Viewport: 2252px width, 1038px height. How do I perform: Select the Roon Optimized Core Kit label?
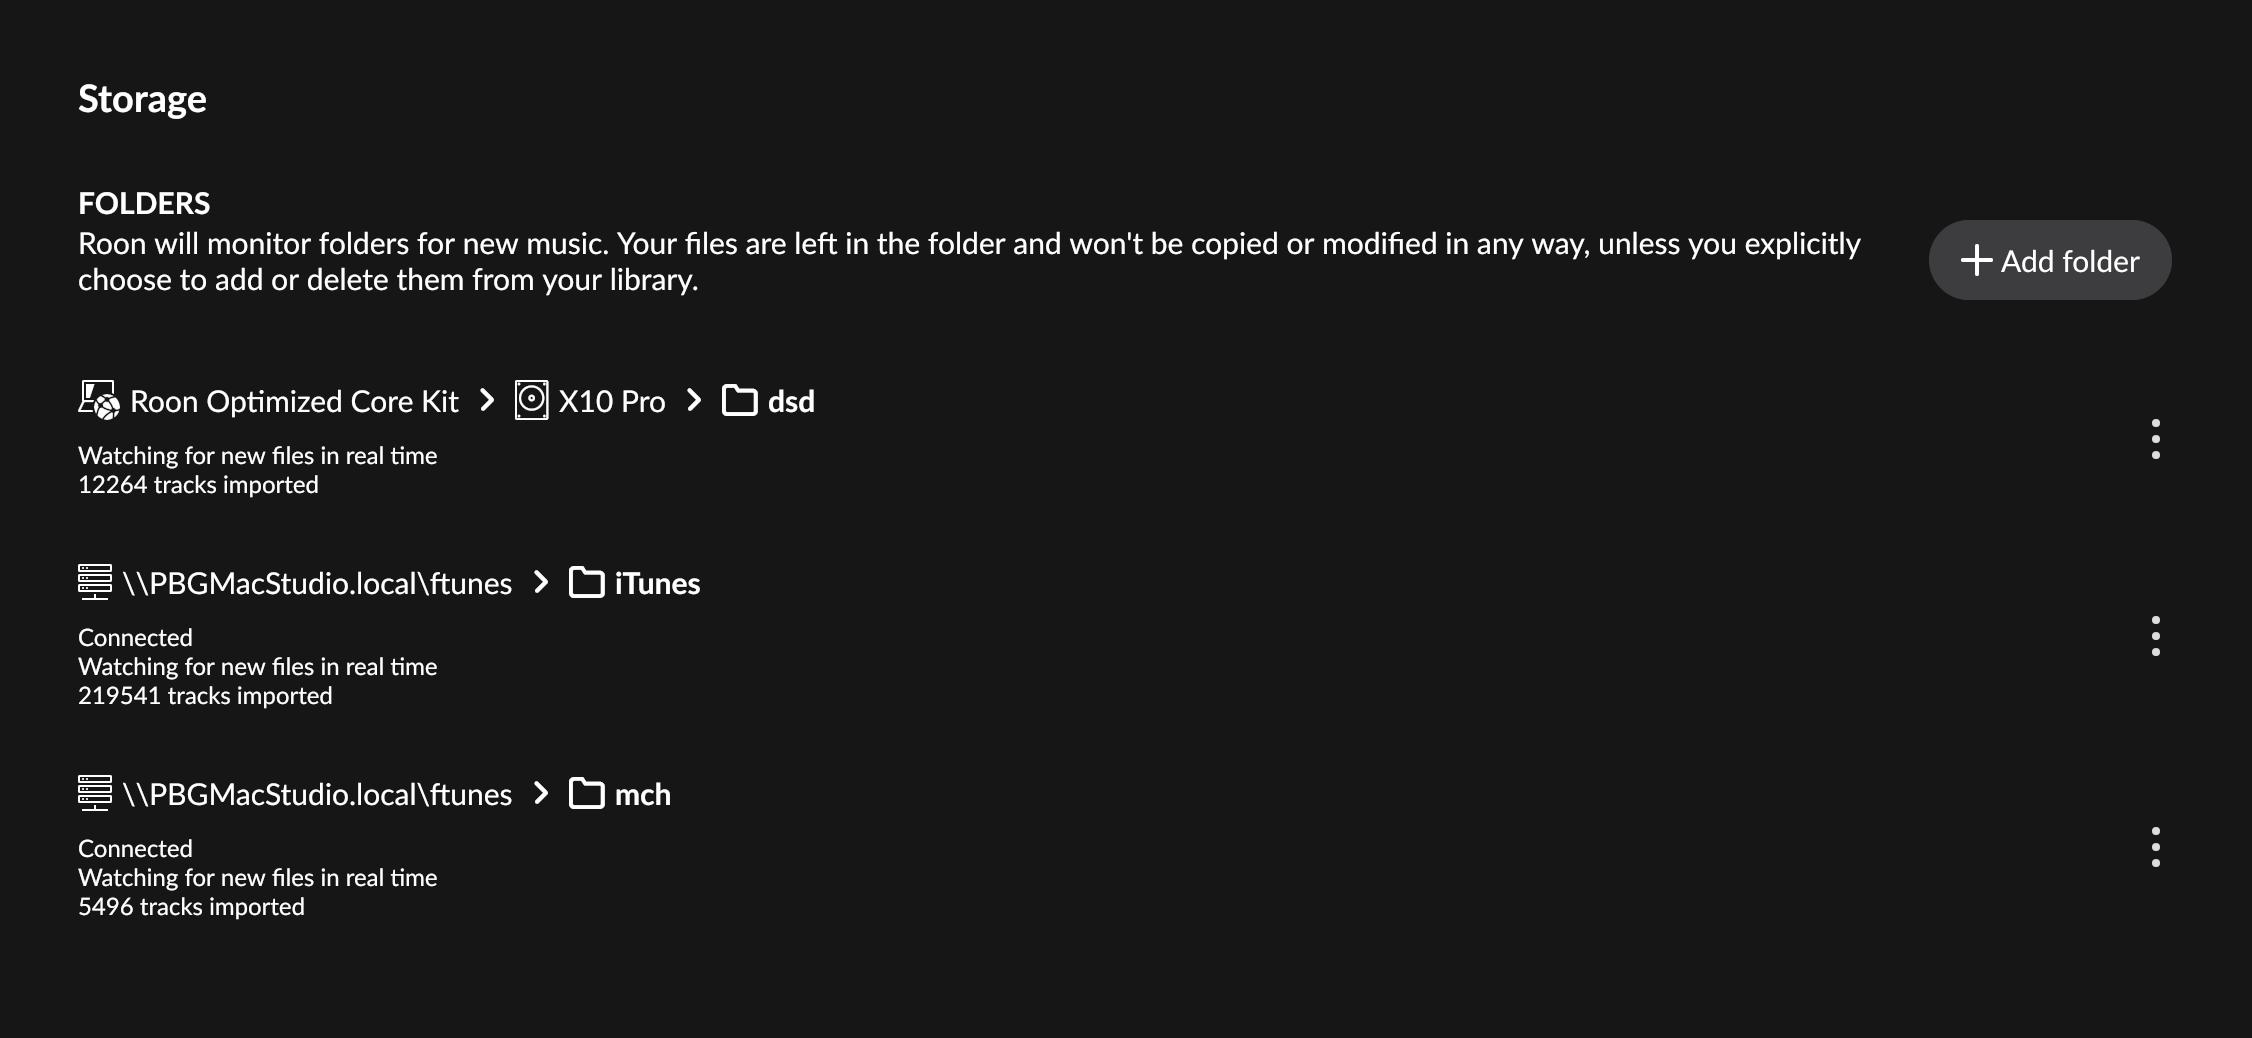coord(294,401)
